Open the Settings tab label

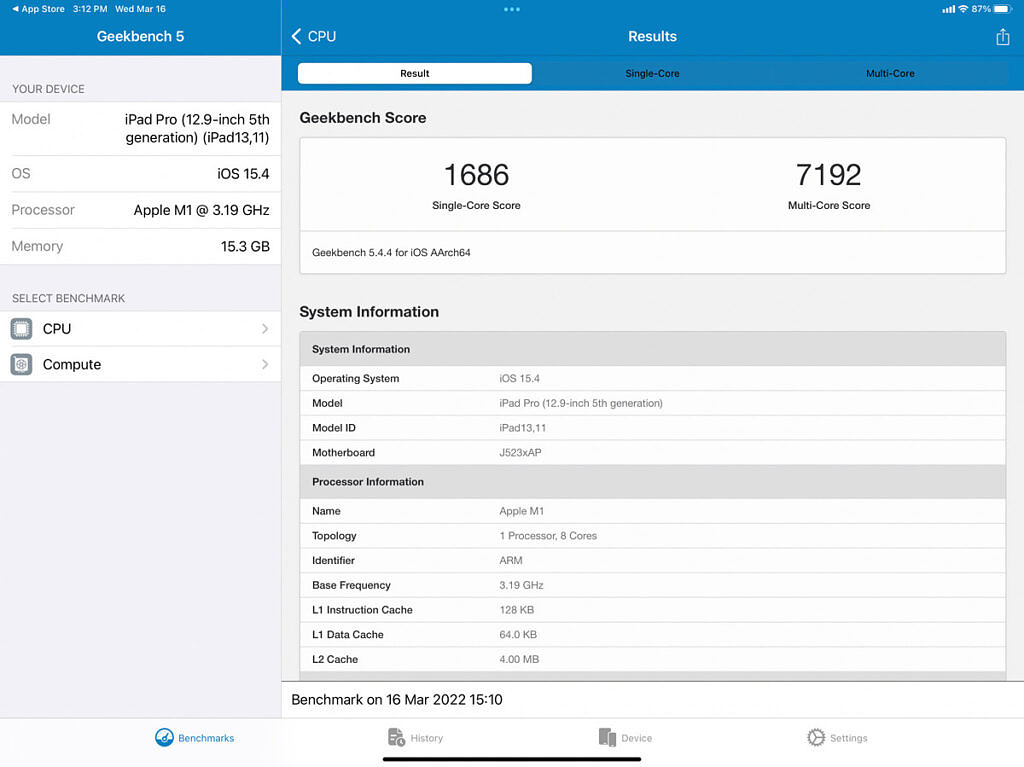point(848,738)
